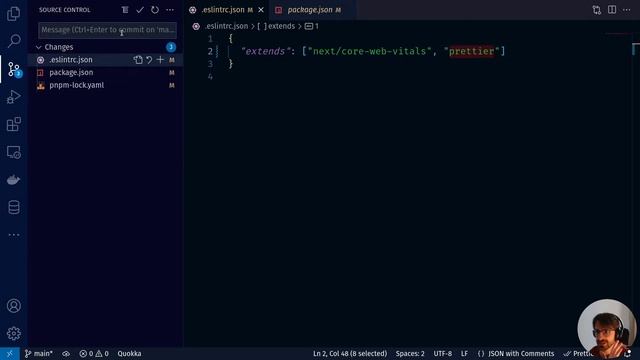Image resolution: width=640 pixels, height=360 pixels.
Task: Click Quokka in the status bar
Action: click(x=129, y=353)
